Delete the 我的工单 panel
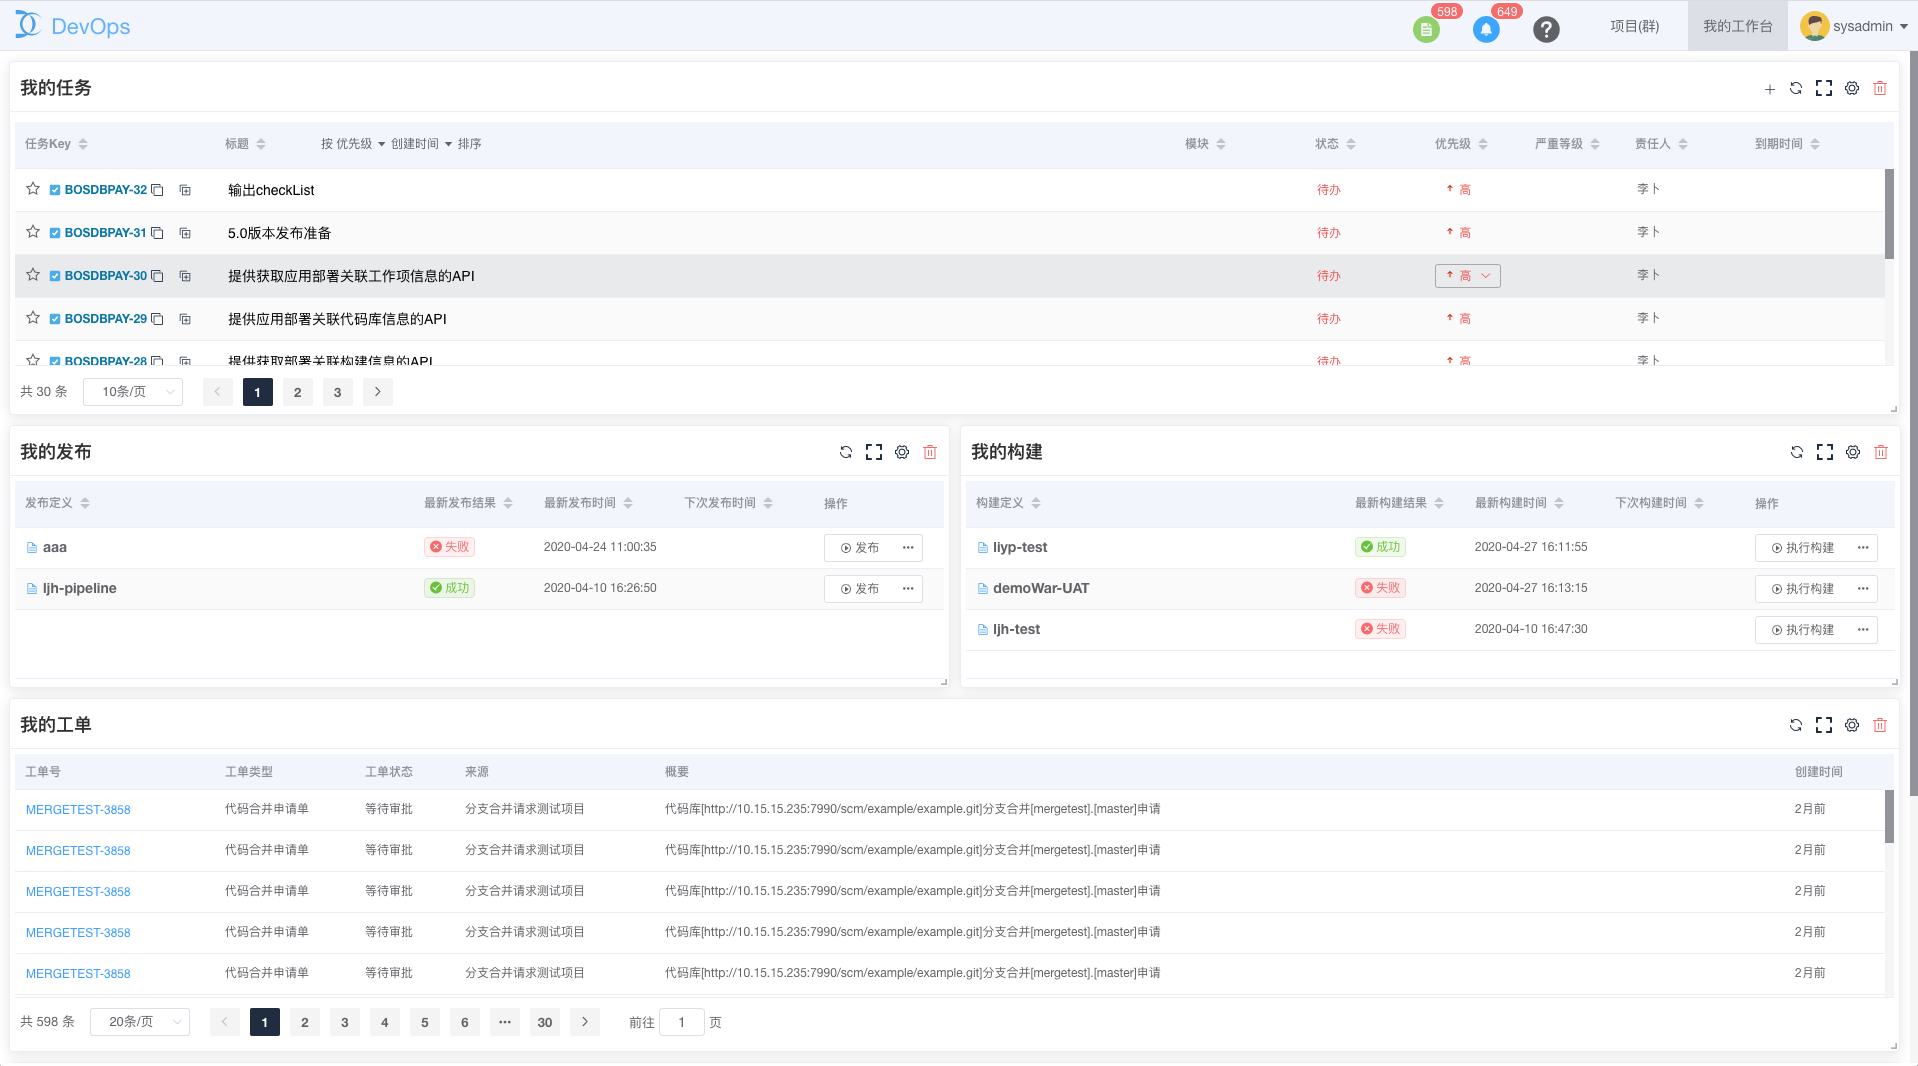Viewport: 1918px width, 1066px height. click(x=1880, y=725)
